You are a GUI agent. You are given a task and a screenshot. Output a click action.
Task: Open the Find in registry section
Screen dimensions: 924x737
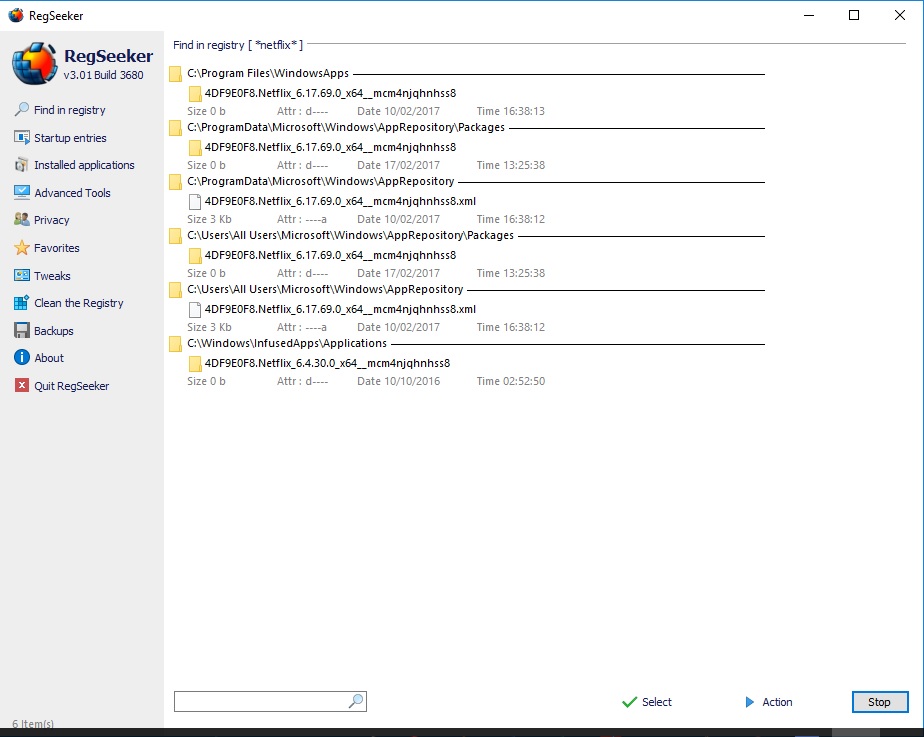coord(70,110)
